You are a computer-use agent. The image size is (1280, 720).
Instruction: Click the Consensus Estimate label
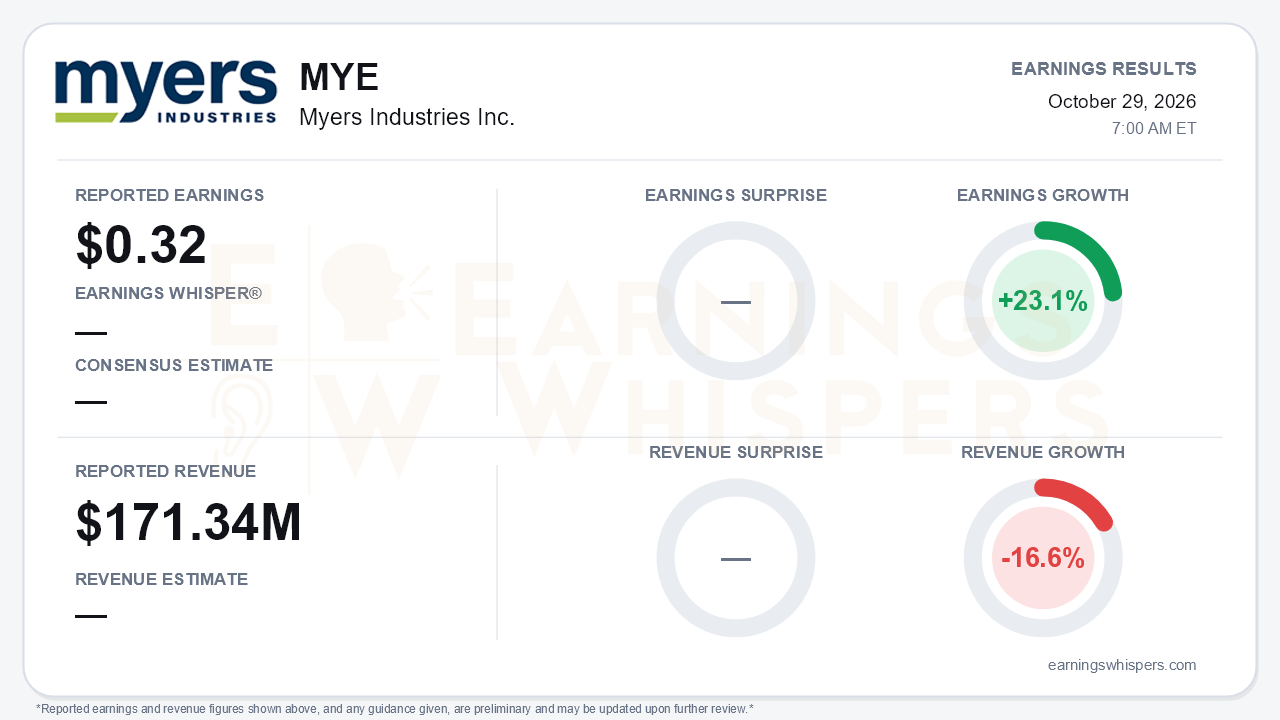point(174,366)
